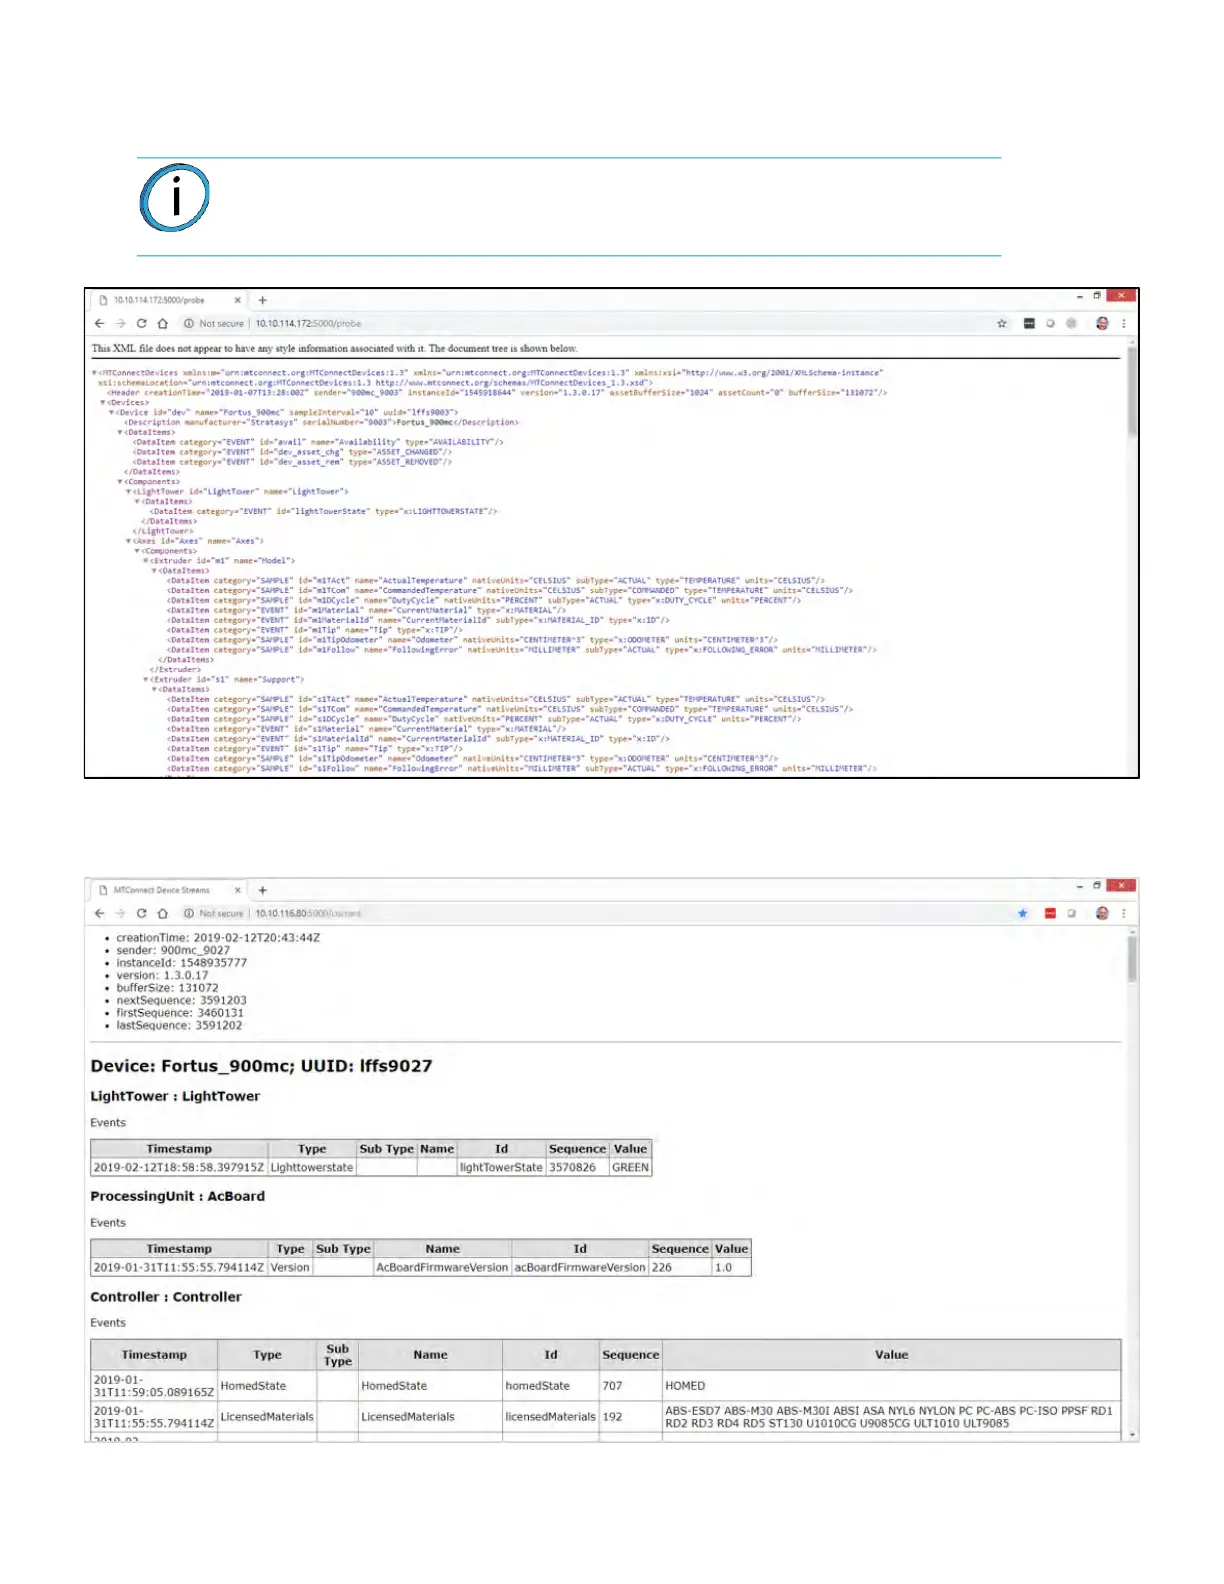Open Chrome menu in Device Streams window
Viewport: 1224px width, 1584px height.
point(1124,914)
